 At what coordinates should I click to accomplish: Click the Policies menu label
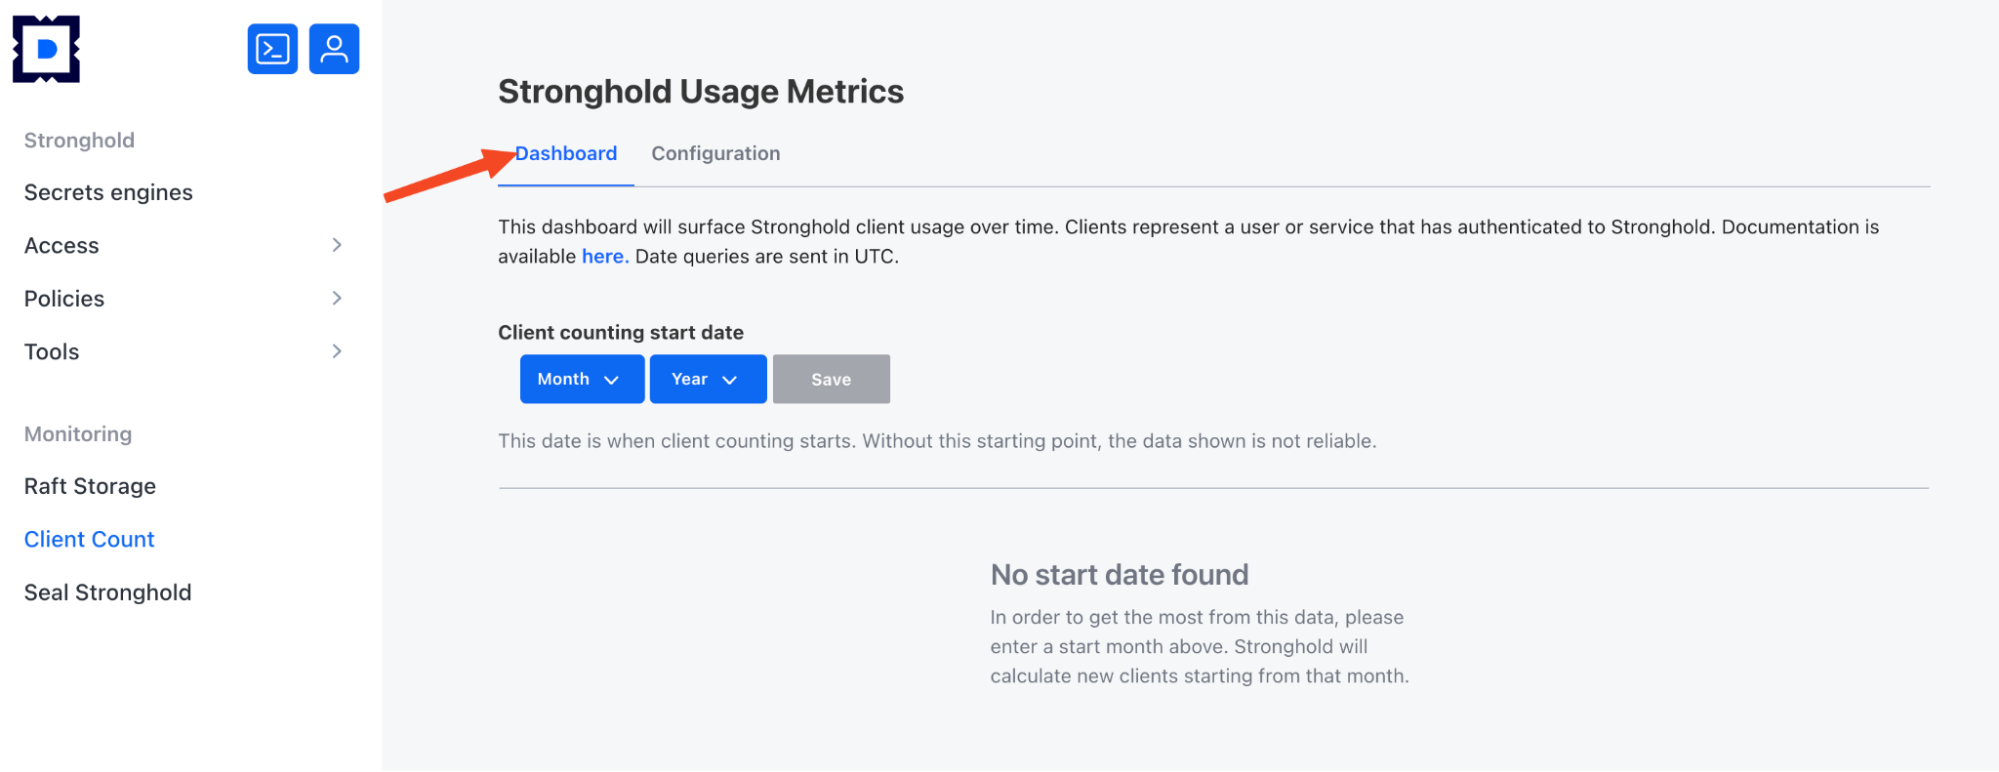coord(64,298)
